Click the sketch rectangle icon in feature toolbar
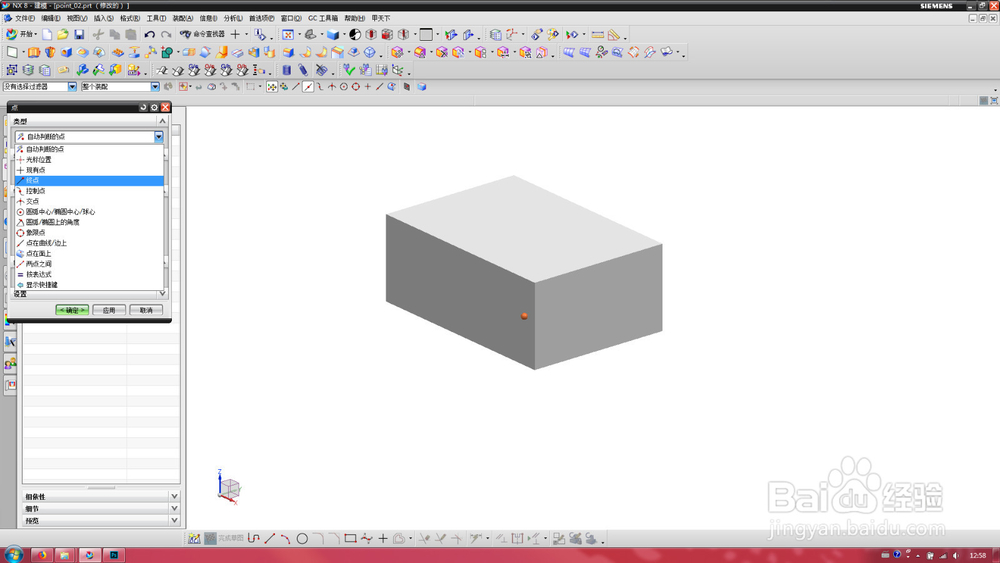This screenshot has width=1000, height=563. [12, 52]
